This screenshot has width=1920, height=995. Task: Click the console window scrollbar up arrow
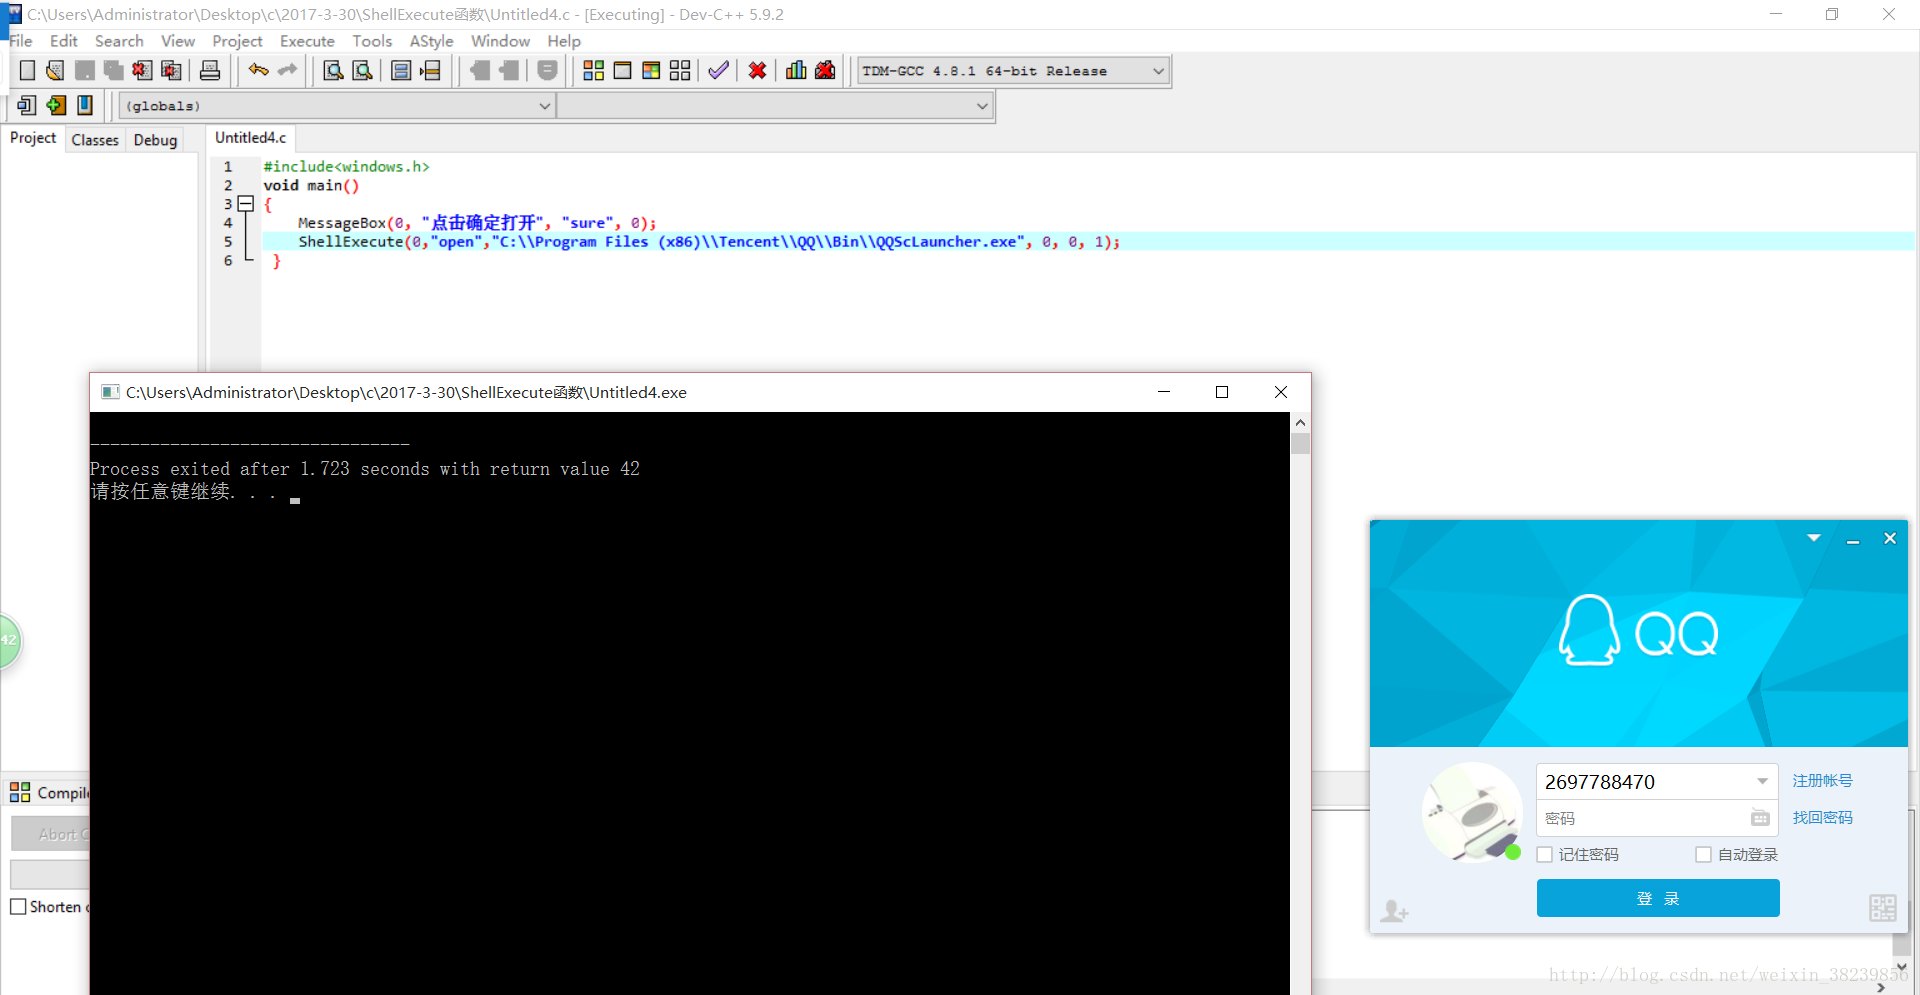(x=1300, y=423)
